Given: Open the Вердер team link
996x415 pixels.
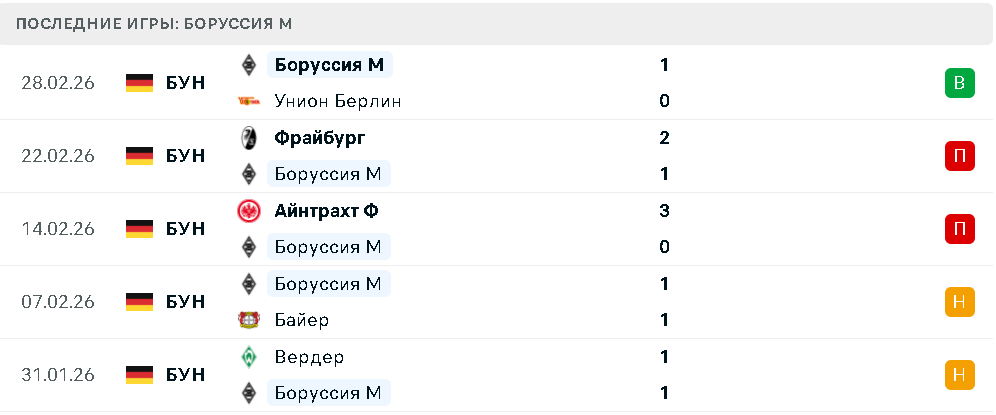Looking at the screenshot, I should coord(309,357).
